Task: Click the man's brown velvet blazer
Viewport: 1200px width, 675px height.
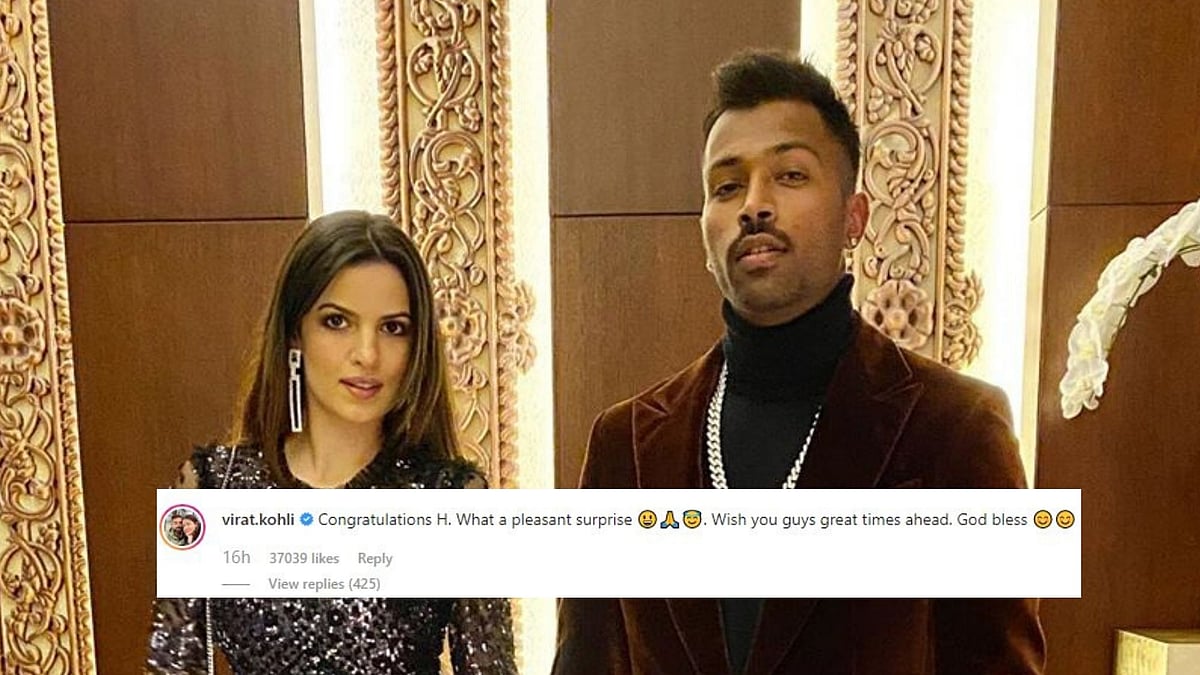Action: 800,500
